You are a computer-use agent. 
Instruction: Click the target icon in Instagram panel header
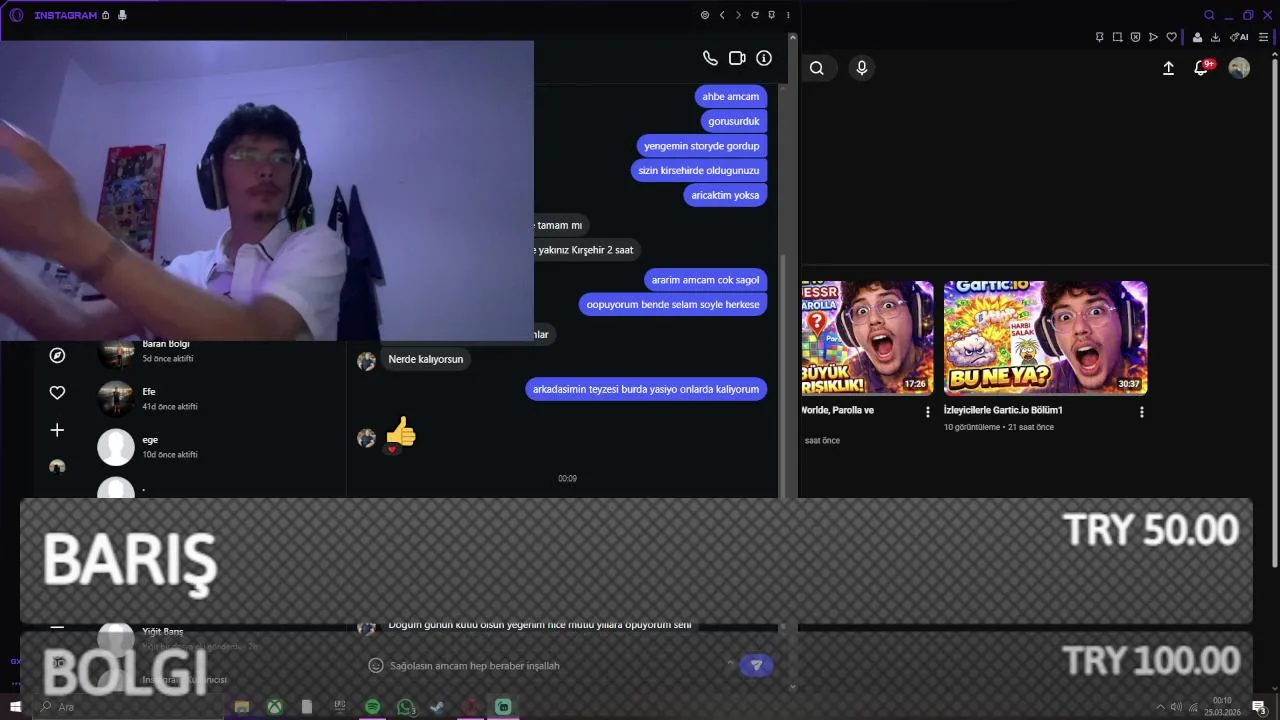(x=705, y=15)
